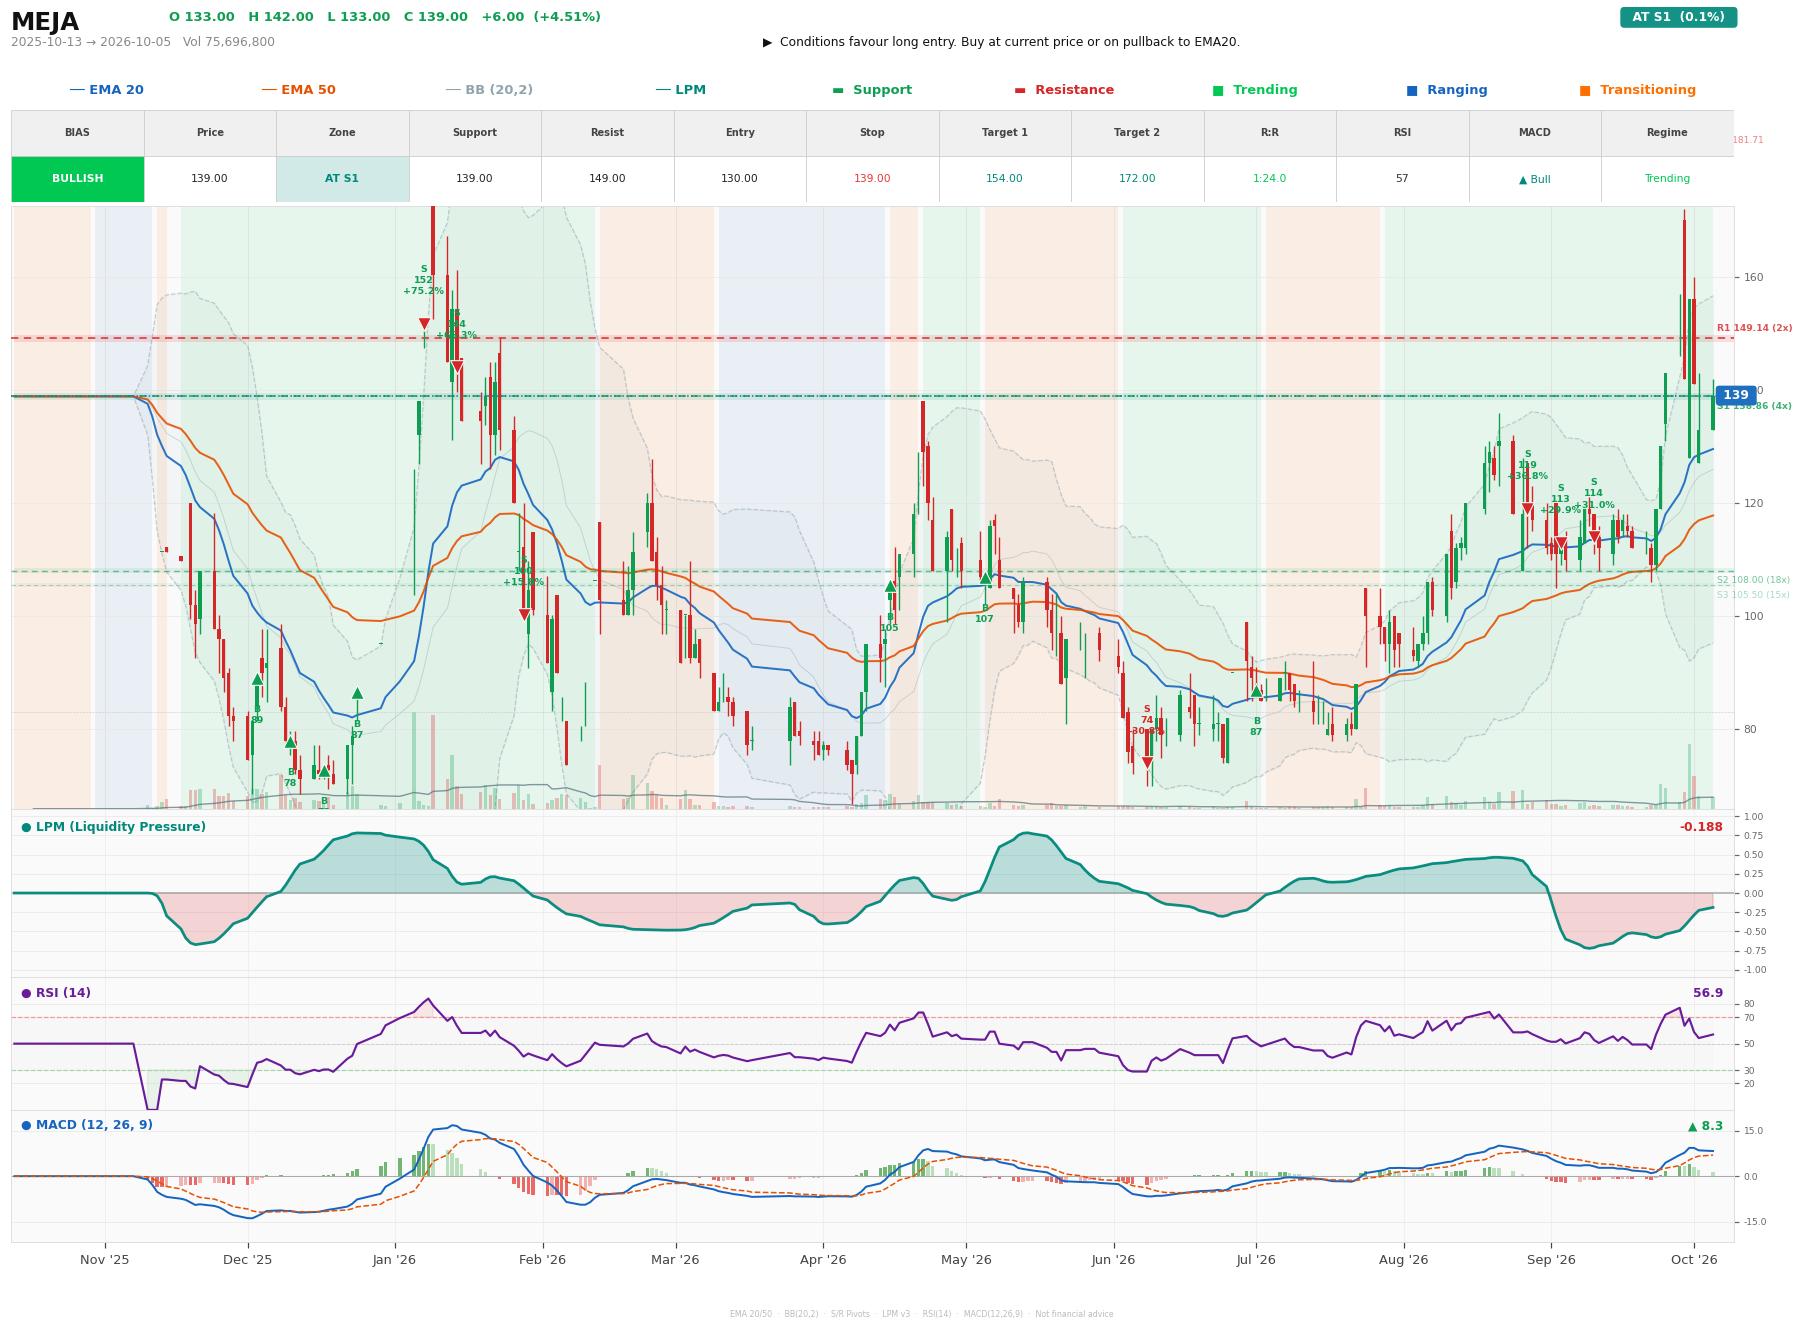Click the RSI table value 57

(x=1402, y=179)
